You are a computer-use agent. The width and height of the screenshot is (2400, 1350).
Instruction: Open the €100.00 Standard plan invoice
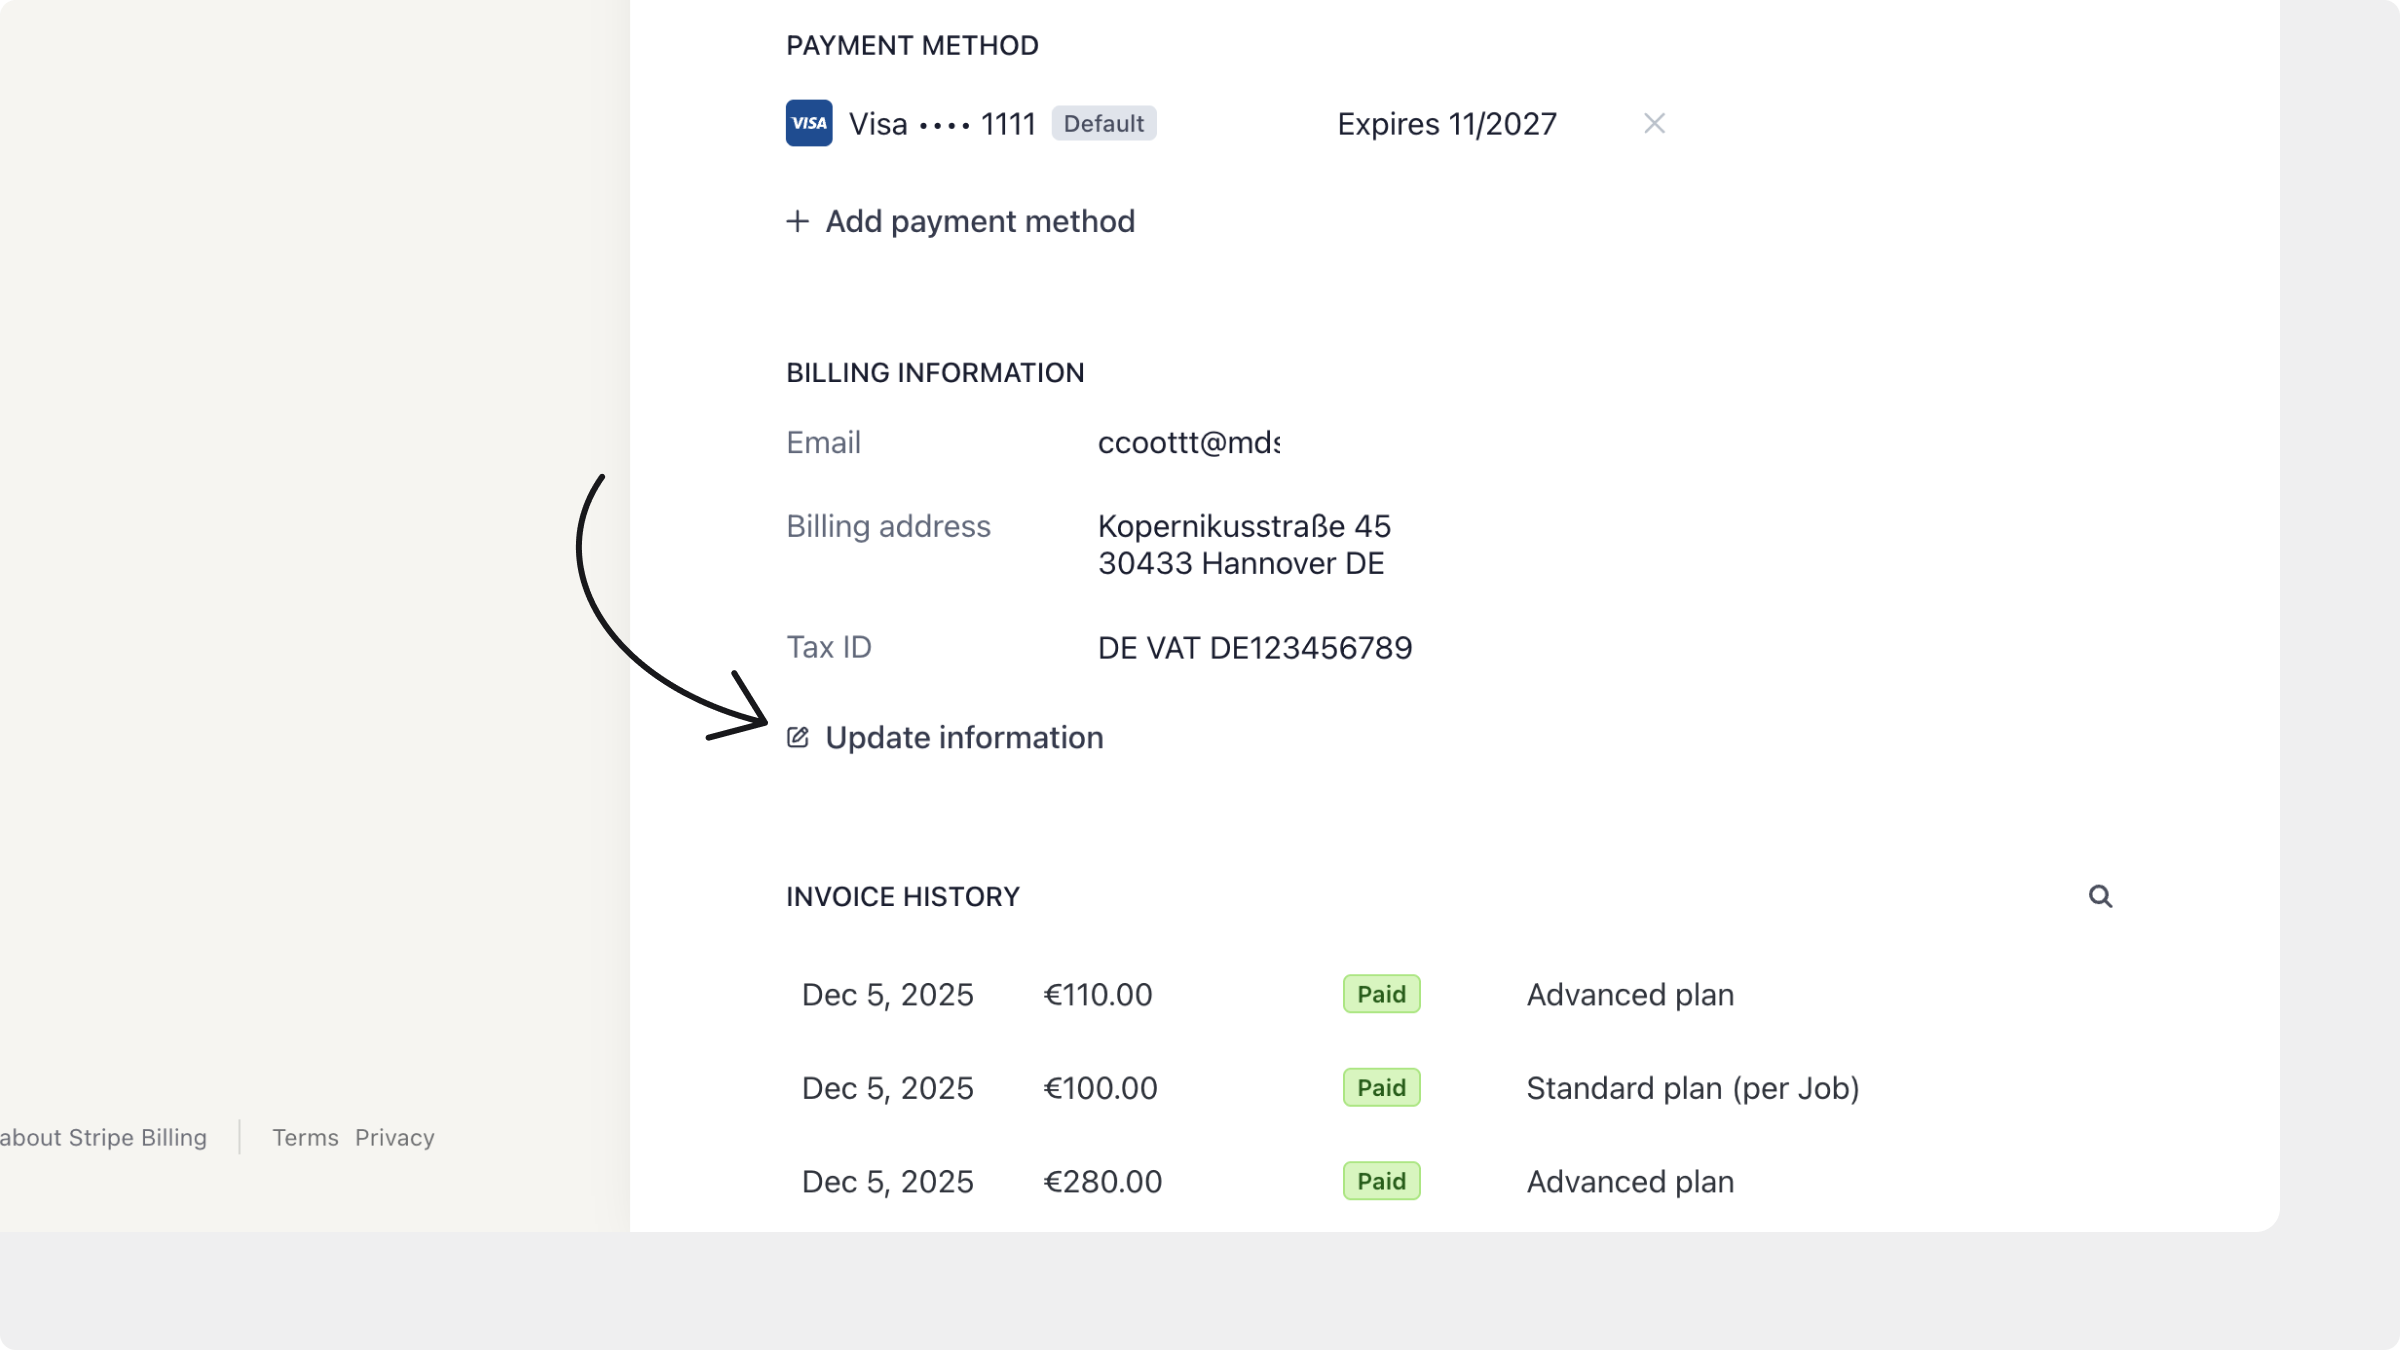pyautogui.click(x=1099, y=1088)
